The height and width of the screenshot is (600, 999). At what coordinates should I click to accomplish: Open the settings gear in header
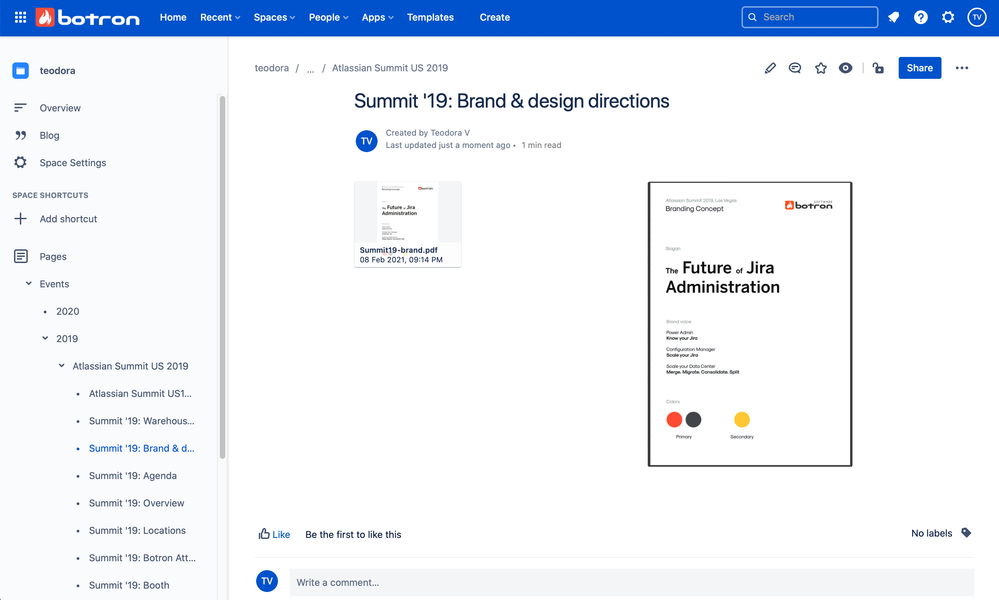point(948,17)
